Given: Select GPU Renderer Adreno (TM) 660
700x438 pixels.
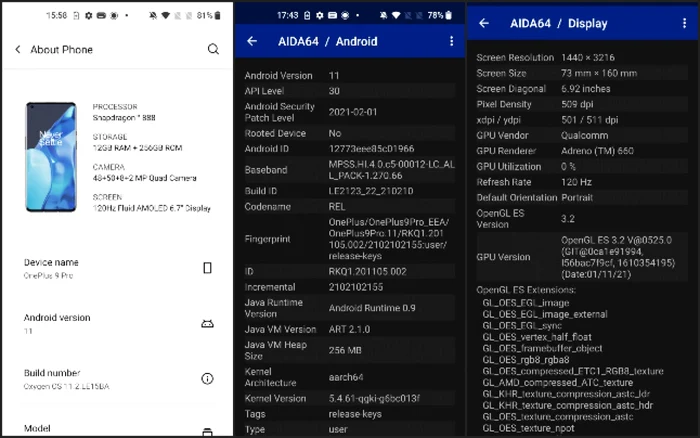Looking at the screenshot, I should (x=582, y=151).
